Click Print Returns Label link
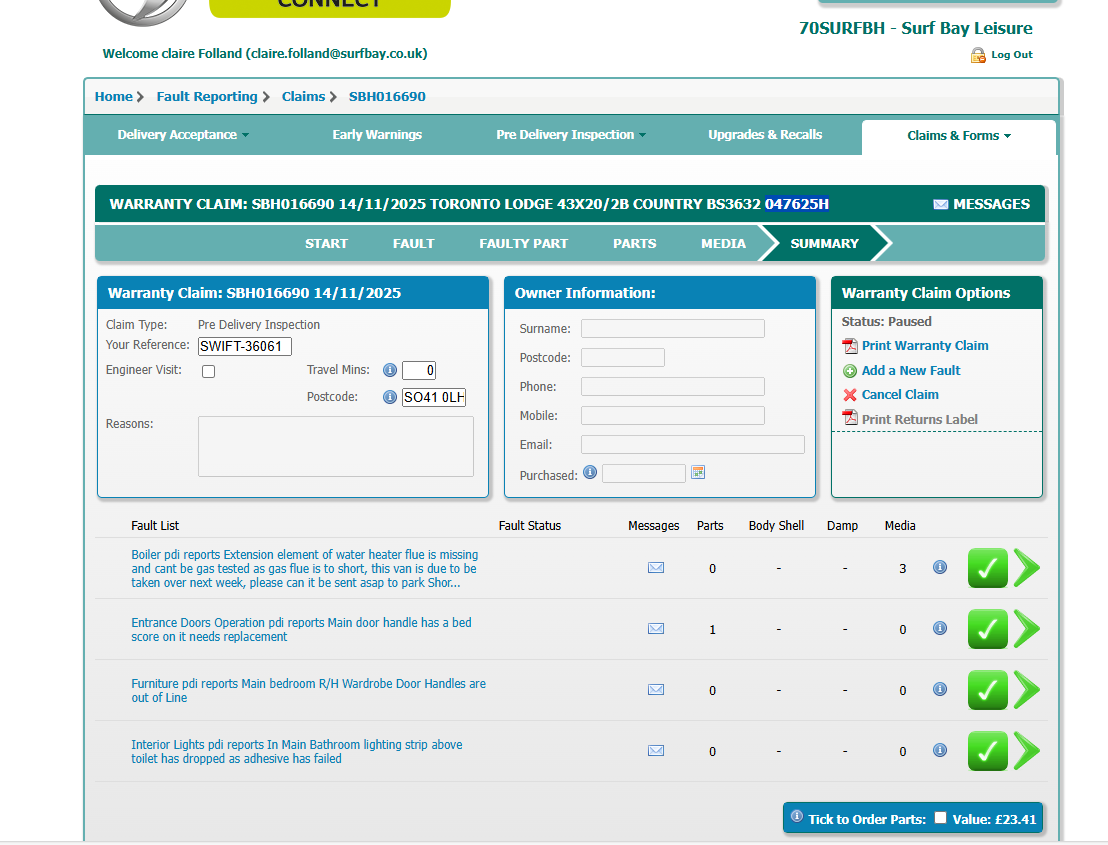The image size is (1108, 845). click(919, 420)
